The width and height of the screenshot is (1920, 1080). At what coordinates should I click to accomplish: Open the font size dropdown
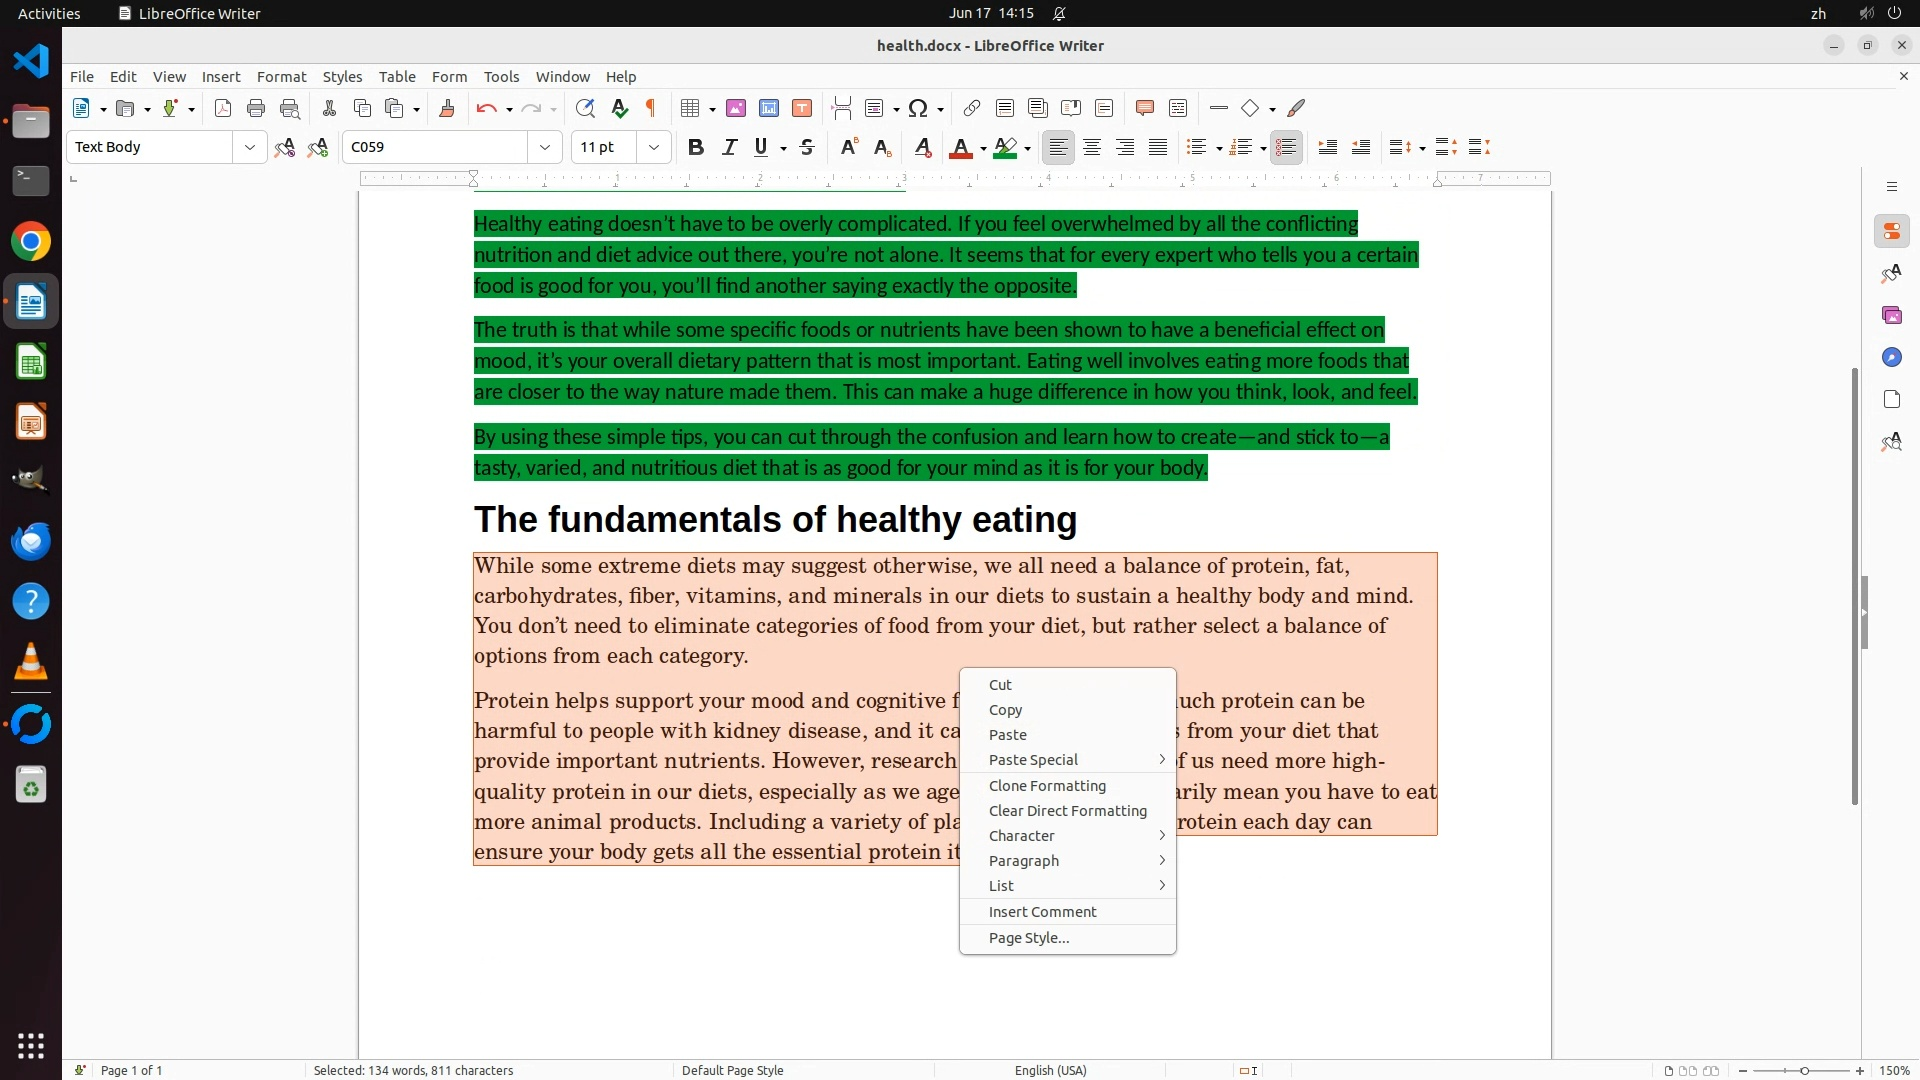[x=654, y=147]
